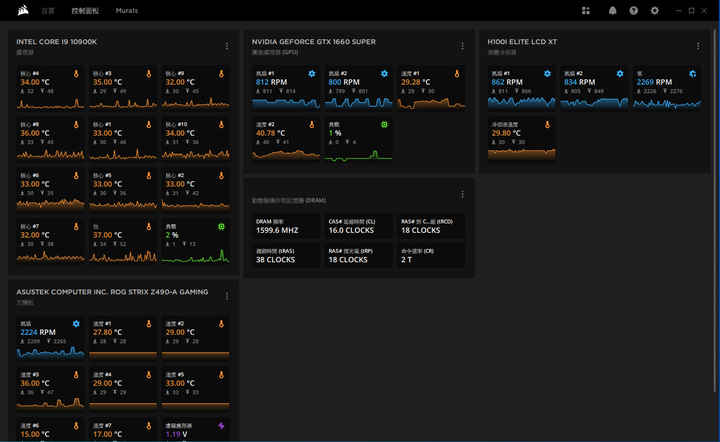This screenshot has width=720, height=442.
Task: Click the purple lightning icon on 1.19 V tile
Action: click(x=221, y=425)
